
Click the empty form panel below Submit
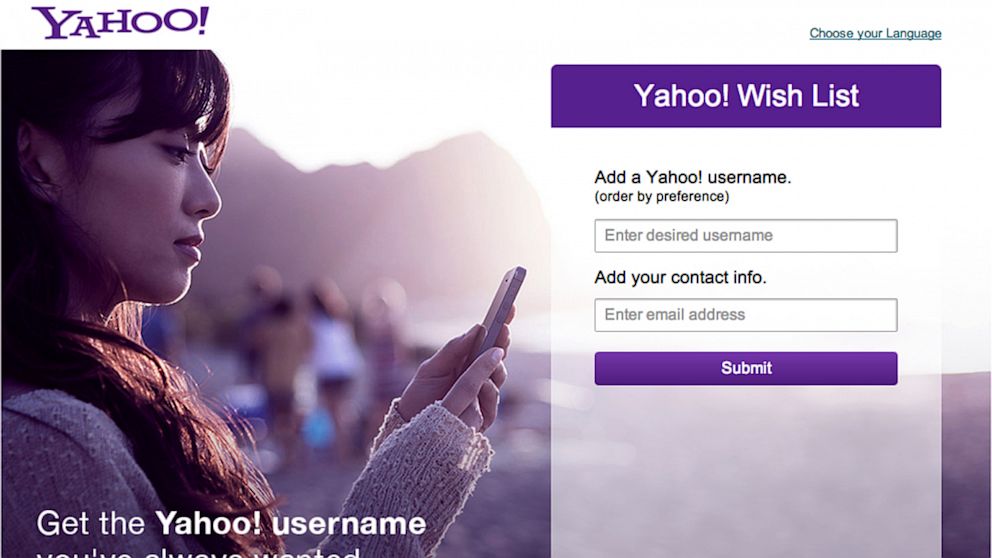click(x=746, y=471)
